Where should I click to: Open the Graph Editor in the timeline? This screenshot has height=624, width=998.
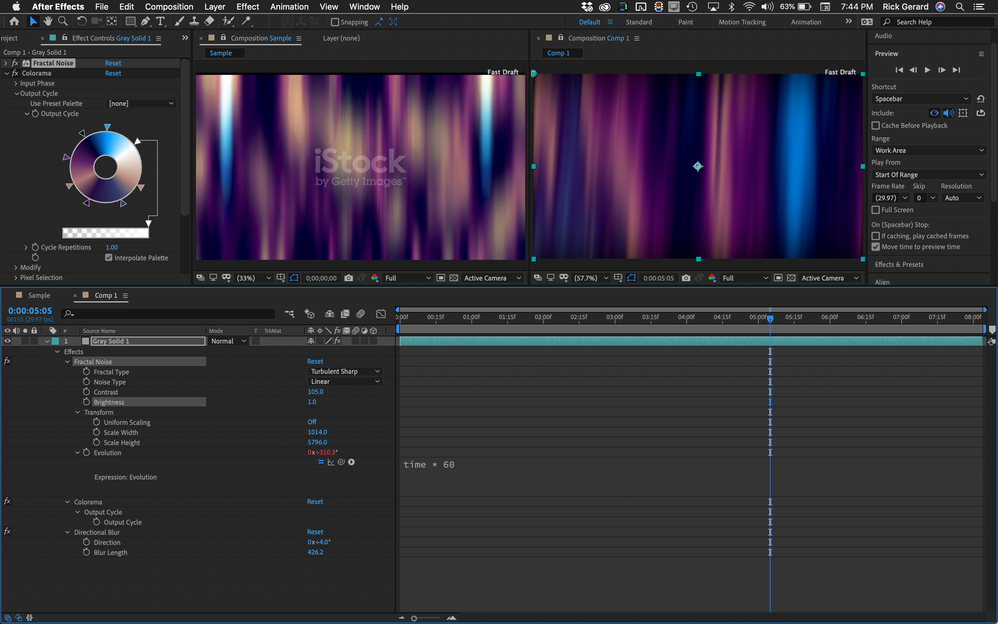point(381,314)
